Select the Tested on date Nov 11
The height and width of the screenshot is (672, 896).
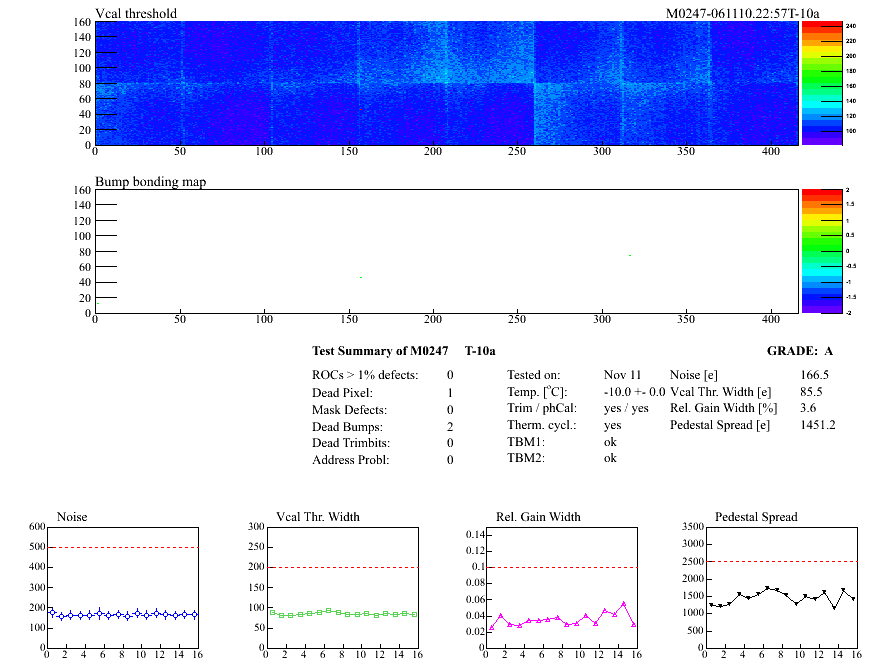click(621, 374)
